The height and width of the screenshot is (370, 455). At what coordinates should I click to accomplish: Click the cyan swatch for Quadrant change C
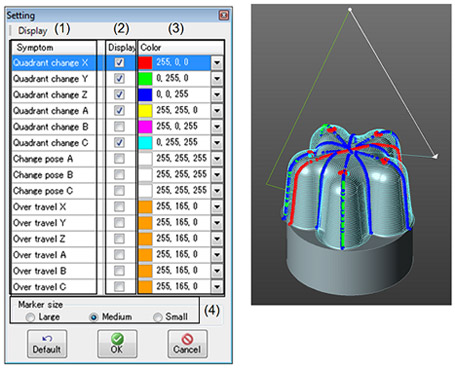tap(145, 142)
